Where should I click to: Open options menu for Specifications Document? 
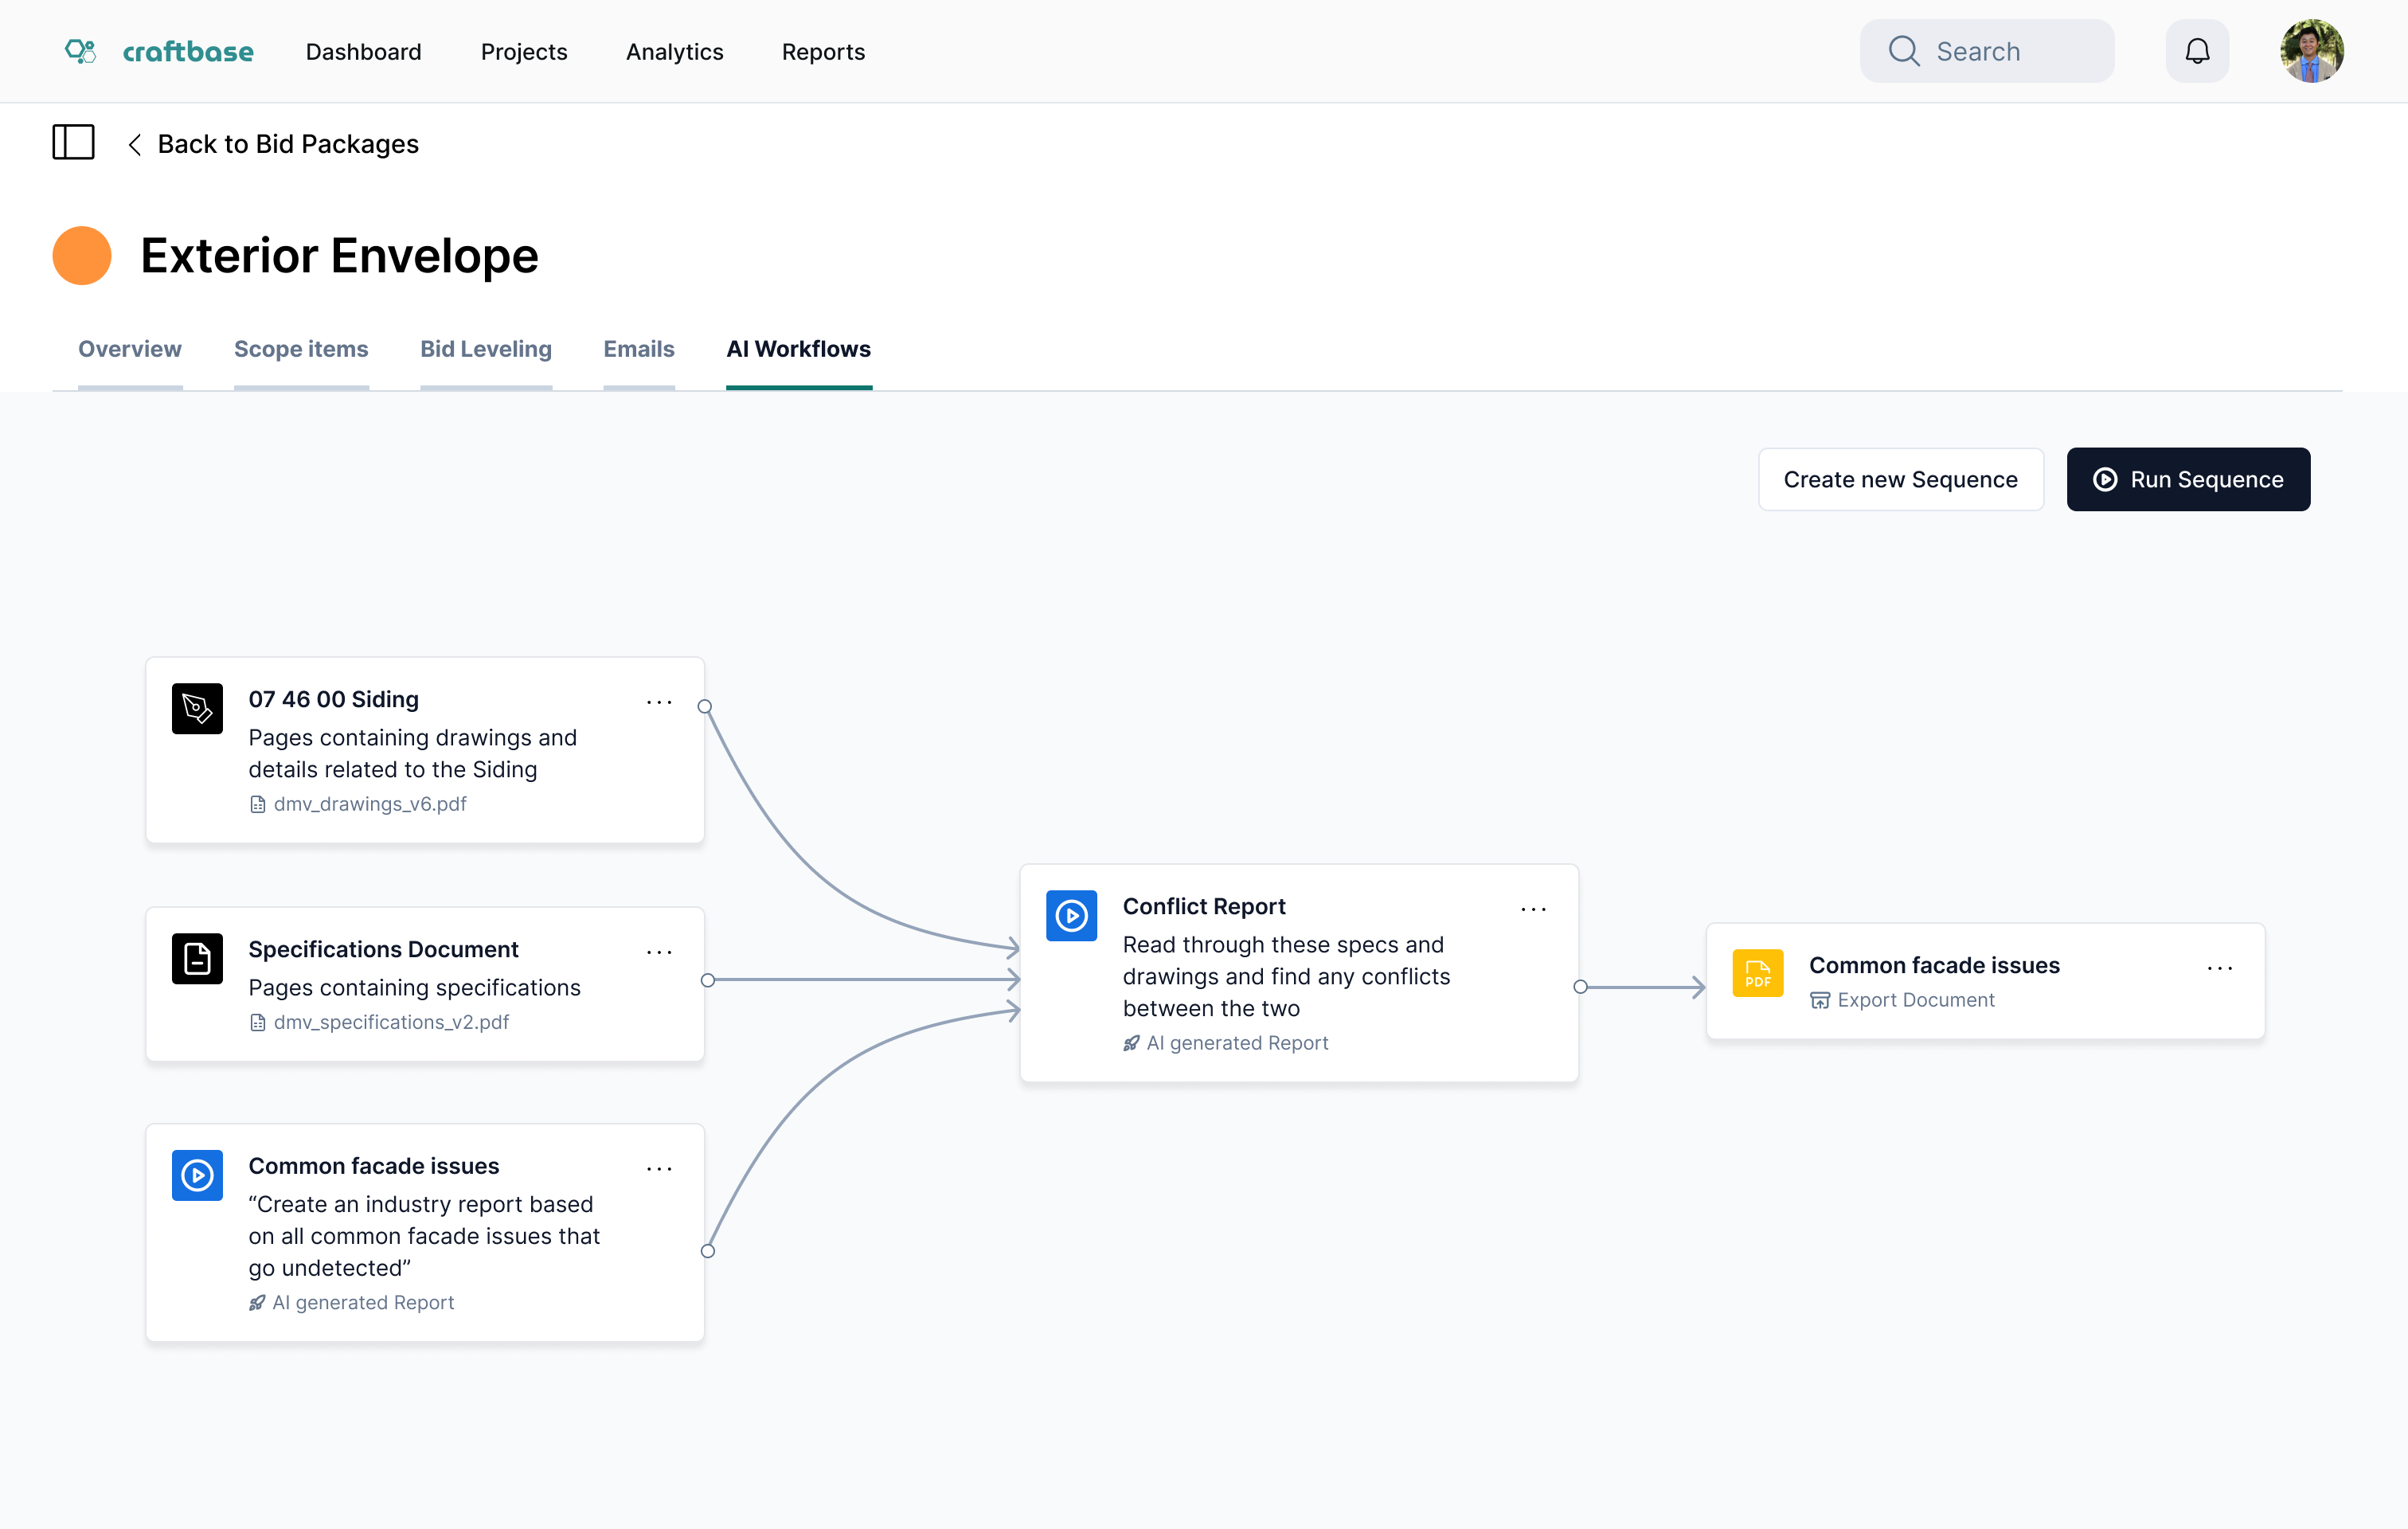tap(659, 953)
